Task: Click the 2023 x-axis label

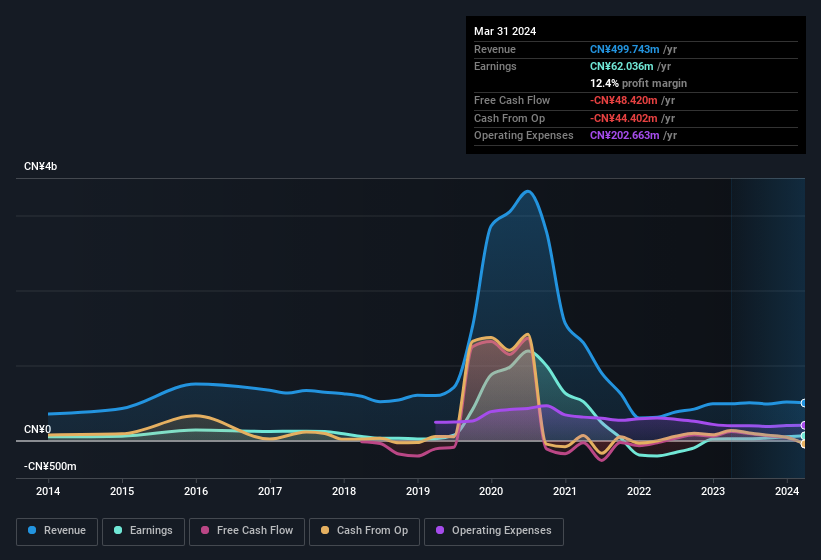Action: 713,491
